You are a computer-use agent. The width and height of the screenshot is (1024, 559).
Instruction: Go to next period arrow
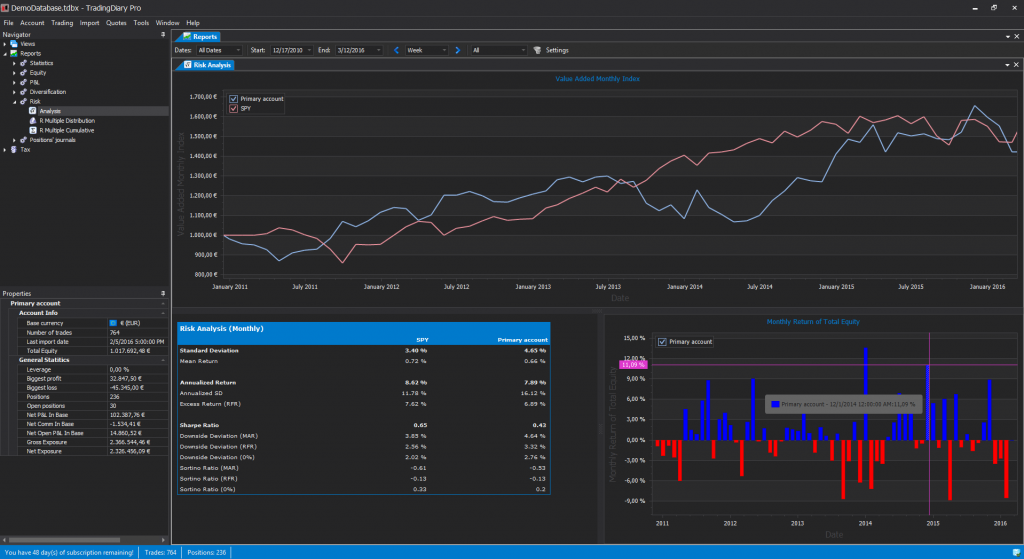click(x=457, y=50)
